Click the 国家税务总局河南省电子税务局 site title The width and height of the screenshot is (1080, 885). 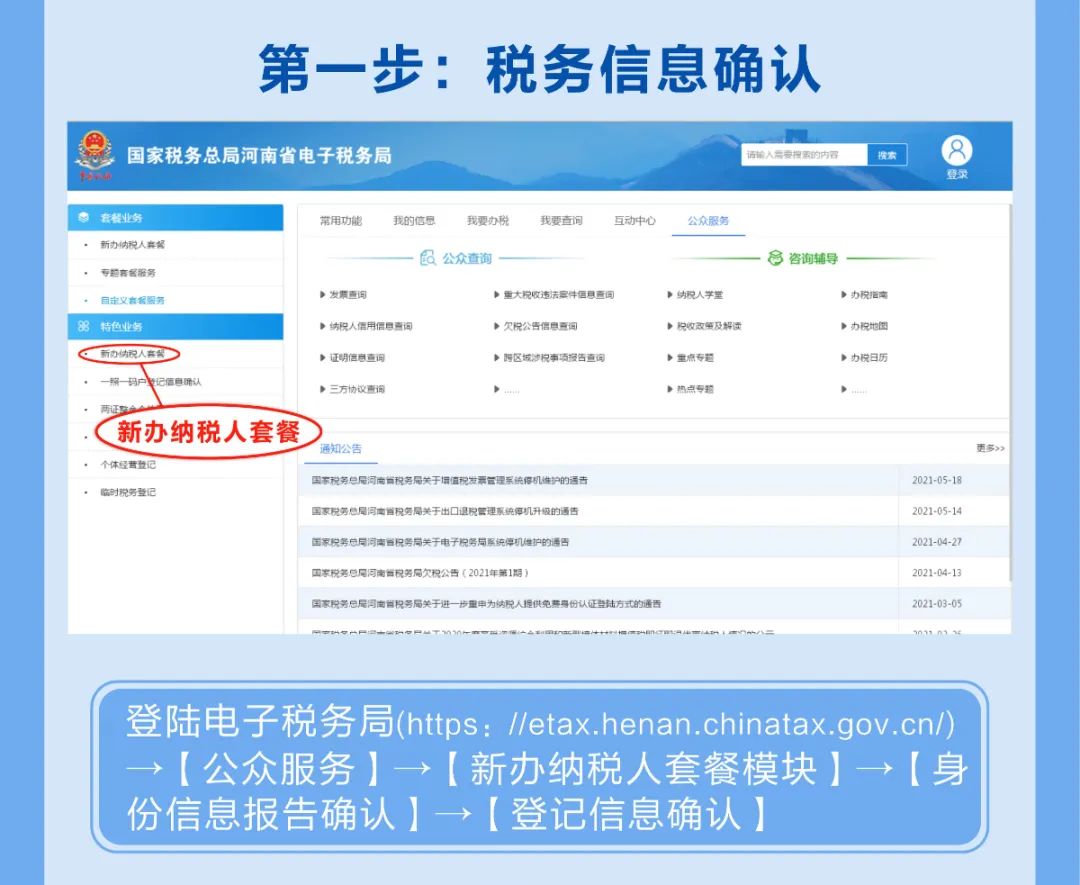(259, 156)
